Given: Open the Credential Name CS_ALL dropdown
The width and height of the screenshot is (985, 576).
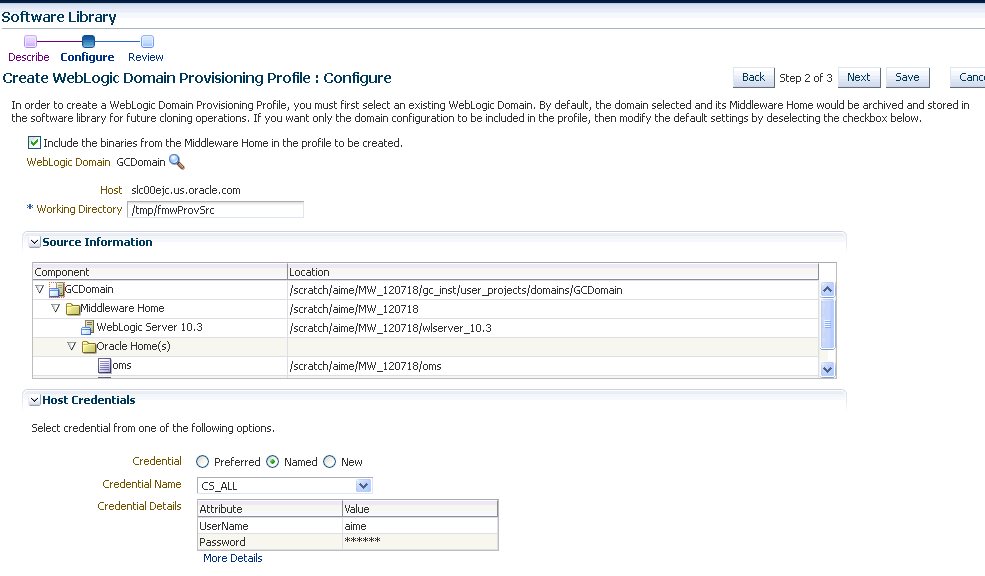Looking at the screenshot, I should [x=363, y=486].
